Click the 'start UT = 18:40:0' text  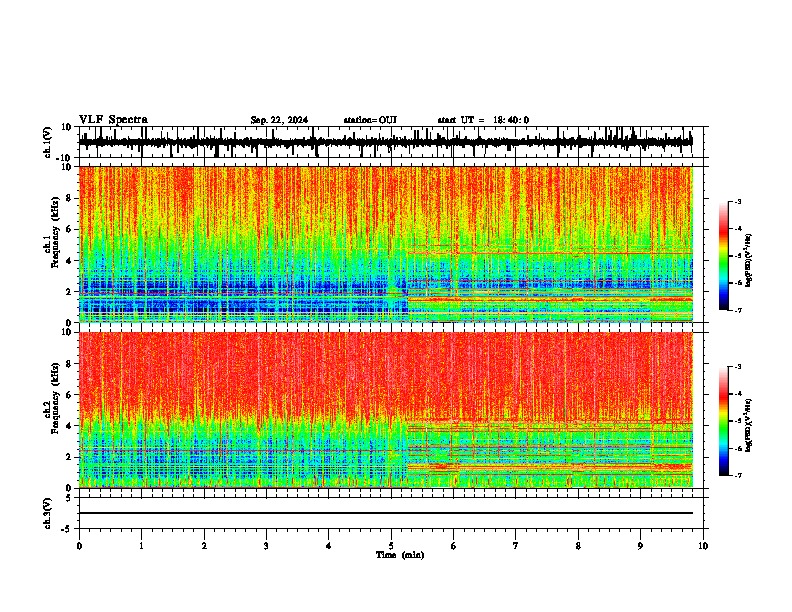pos(483,120)
